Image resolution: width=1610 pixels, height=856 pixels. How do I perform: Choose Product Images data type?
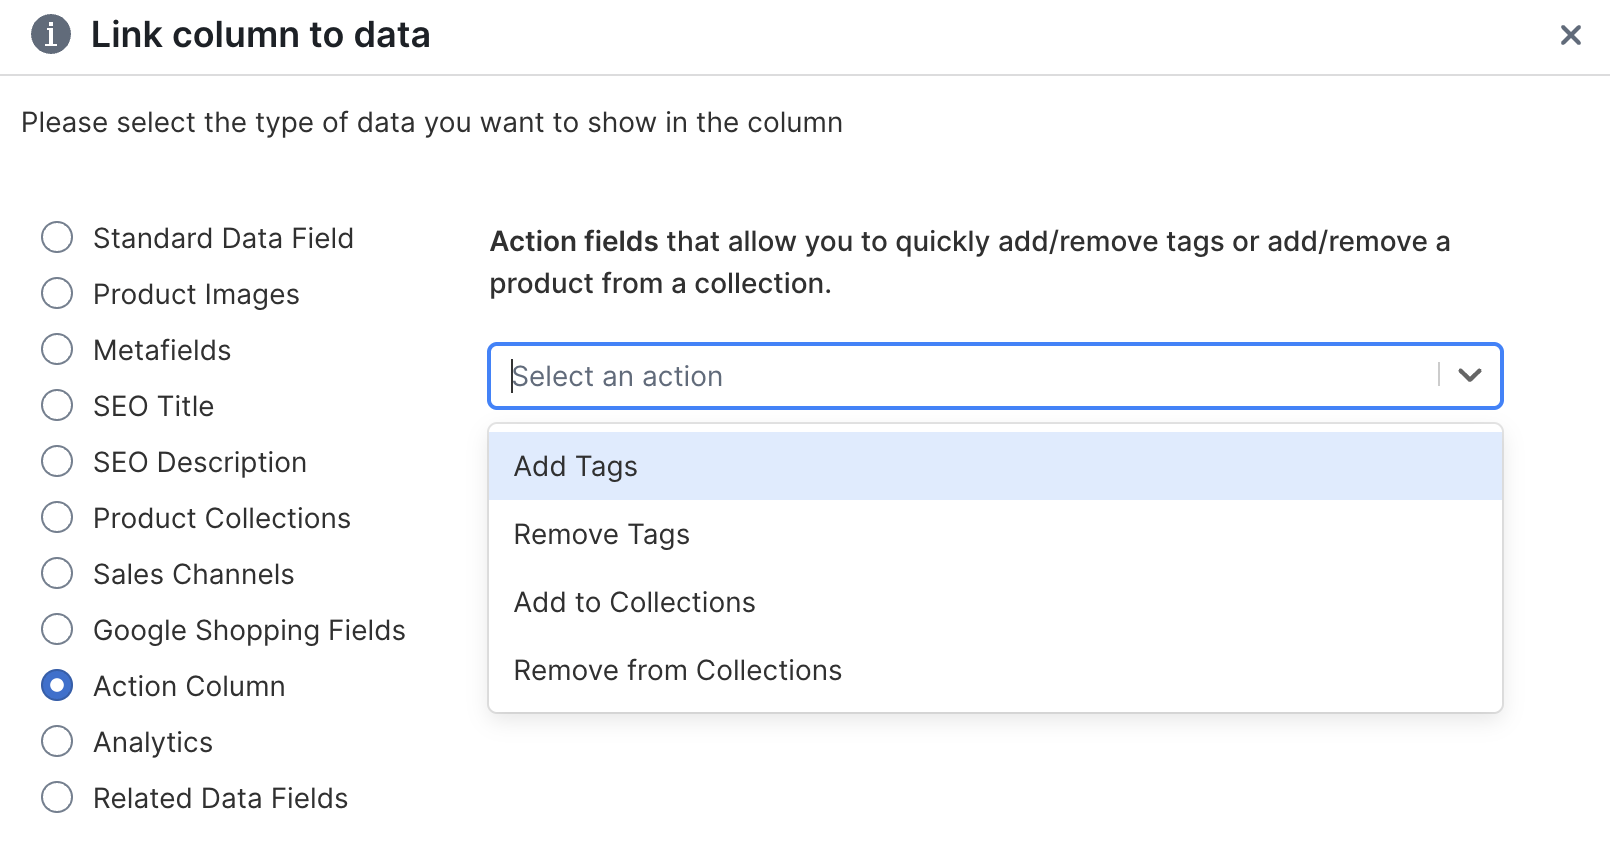57,293
